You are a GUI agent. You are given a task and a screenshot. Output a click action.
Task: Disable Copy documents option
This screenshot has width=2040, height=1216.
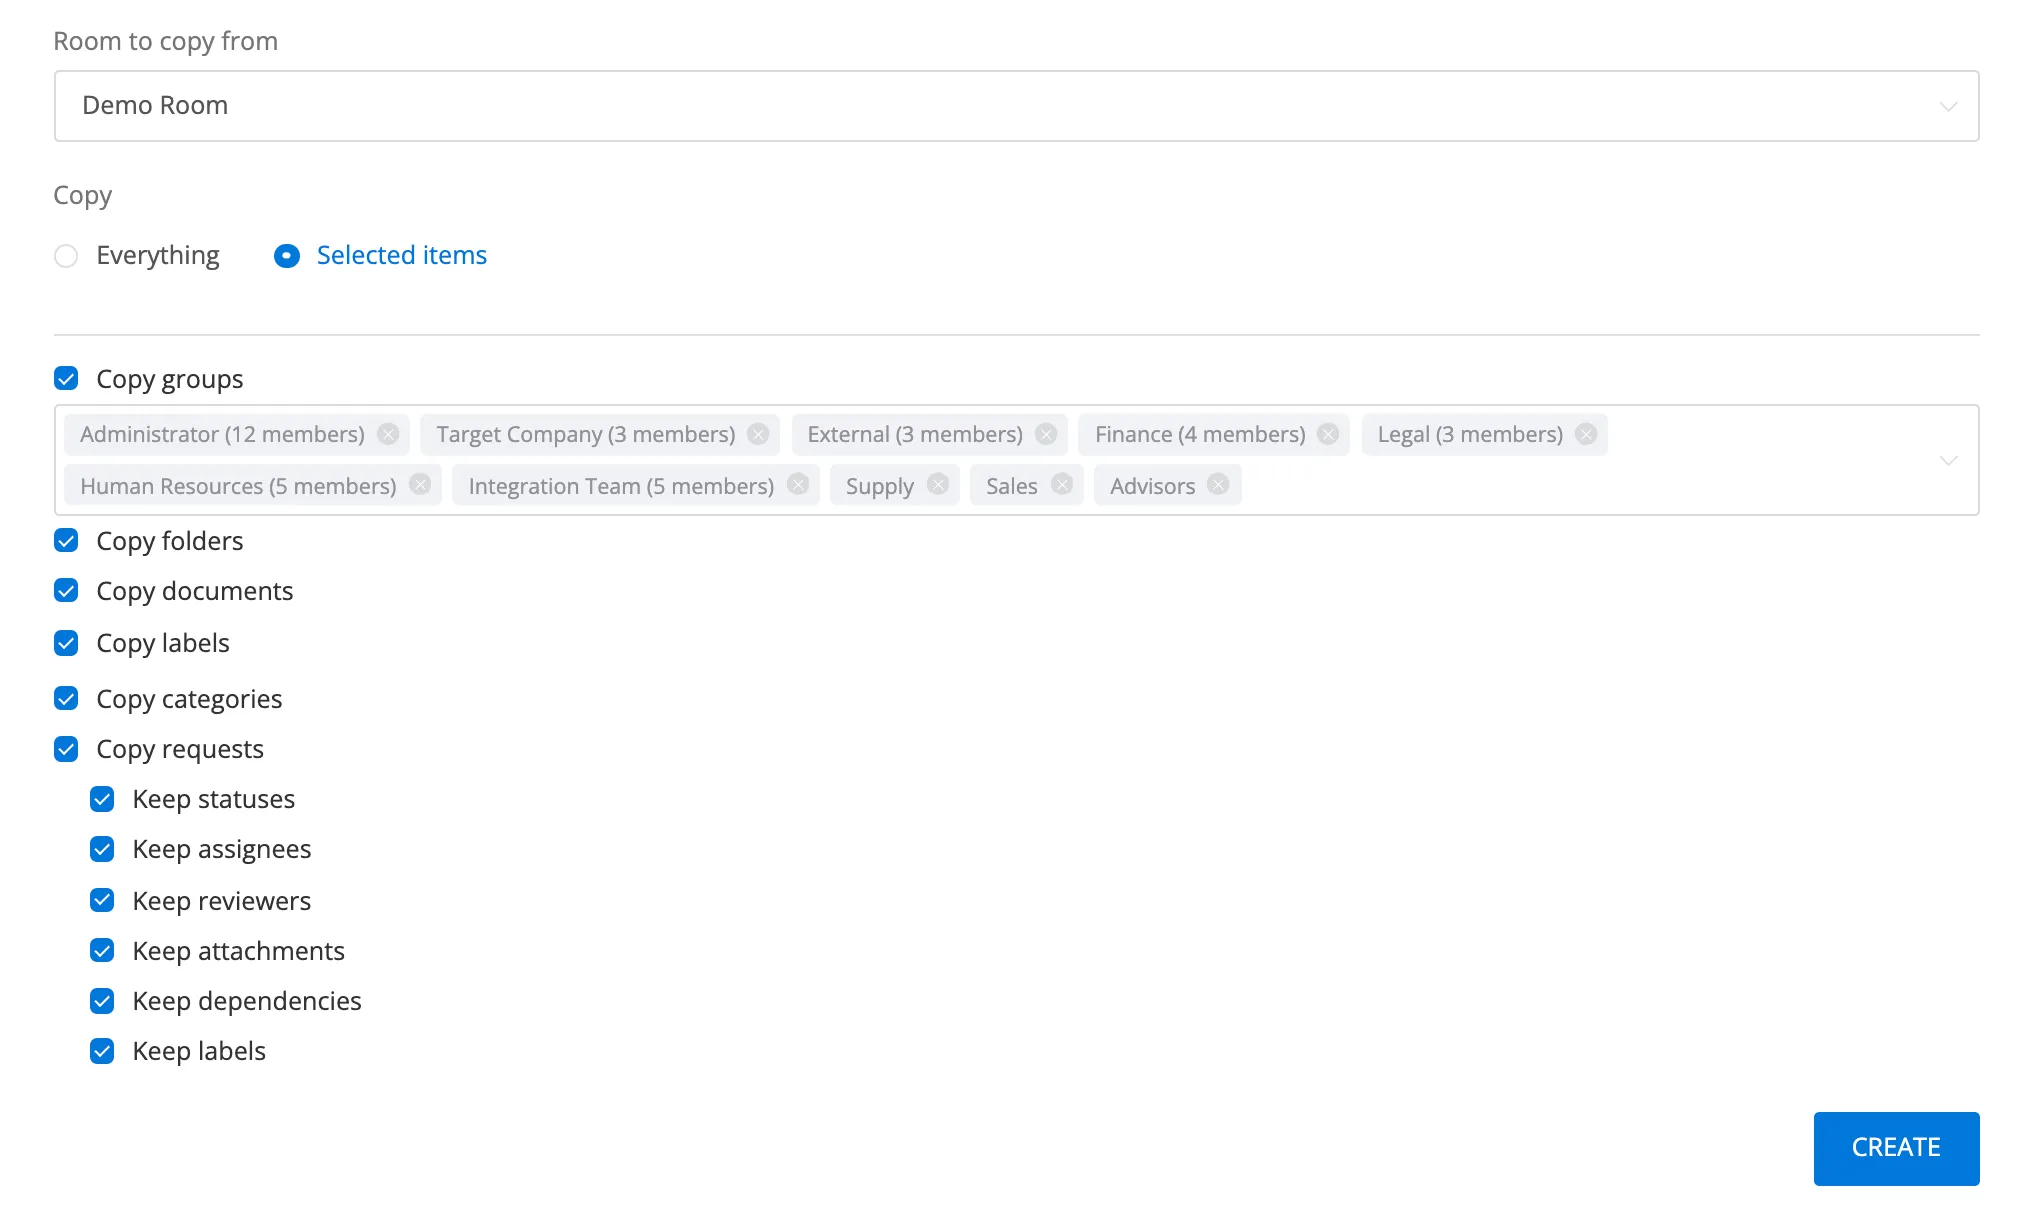[x=66, y=591]
